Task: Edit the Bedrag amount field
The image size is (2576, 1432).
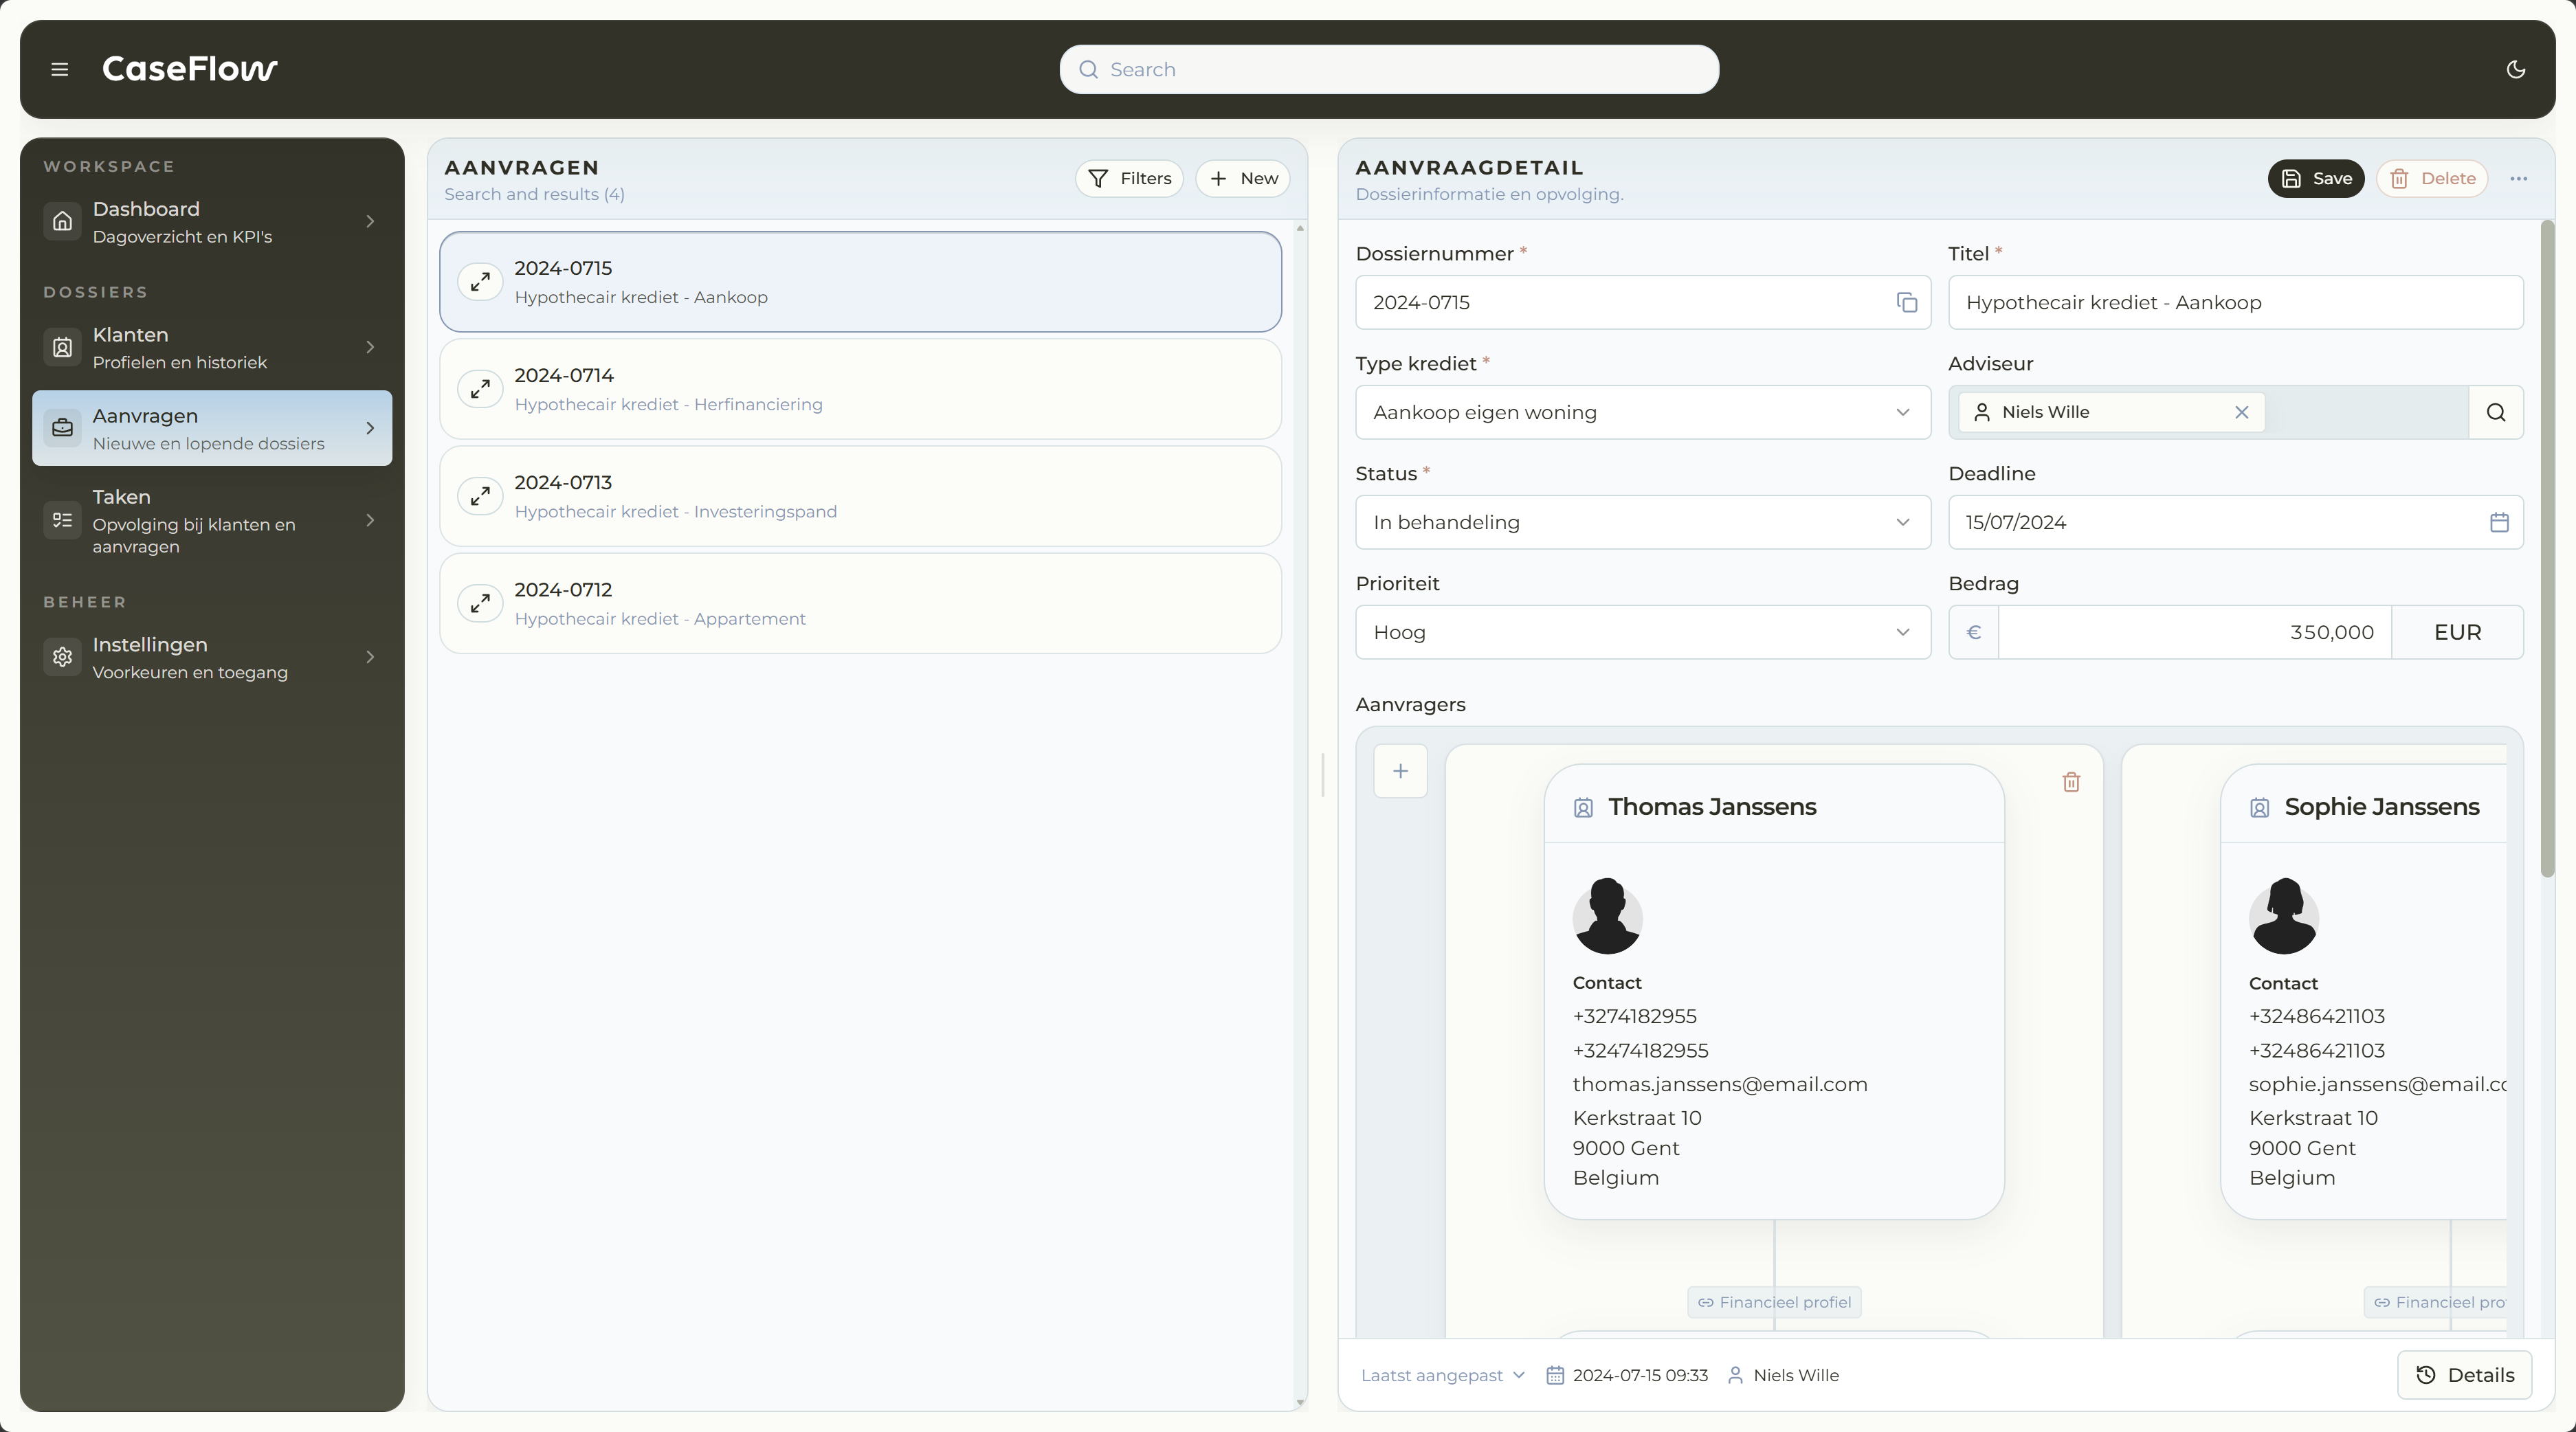Action: (2194, 632)
